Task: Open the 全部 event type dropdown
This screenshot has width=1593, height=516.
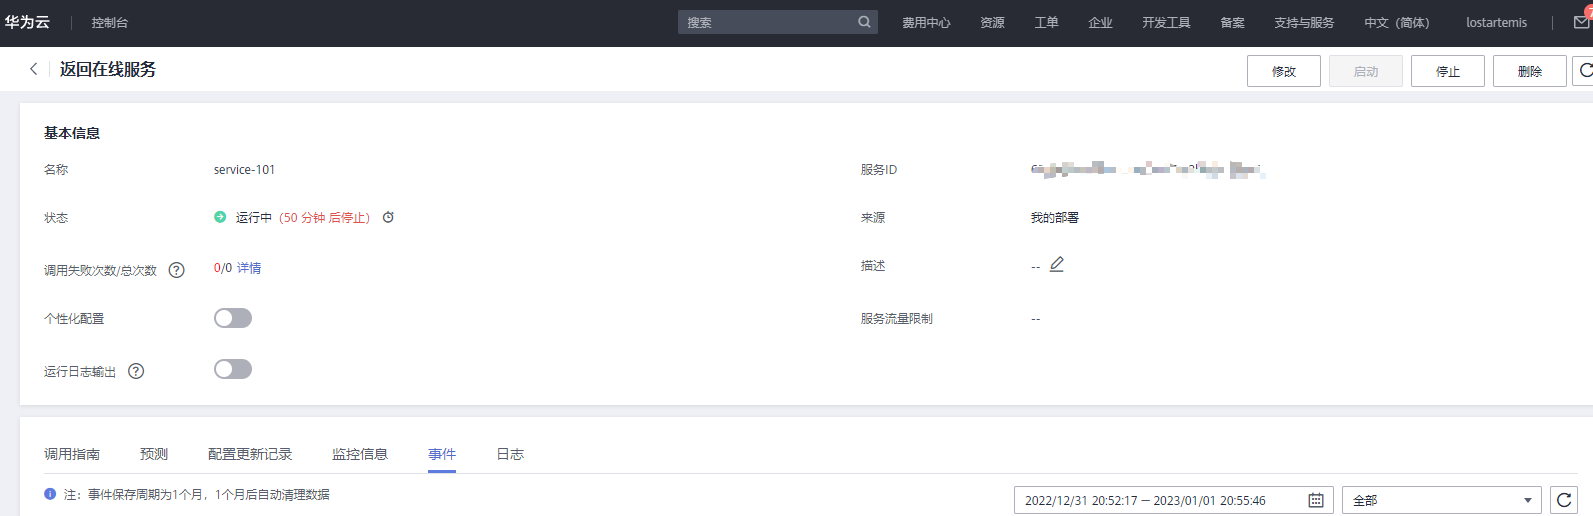Action: coord(1441,500)
